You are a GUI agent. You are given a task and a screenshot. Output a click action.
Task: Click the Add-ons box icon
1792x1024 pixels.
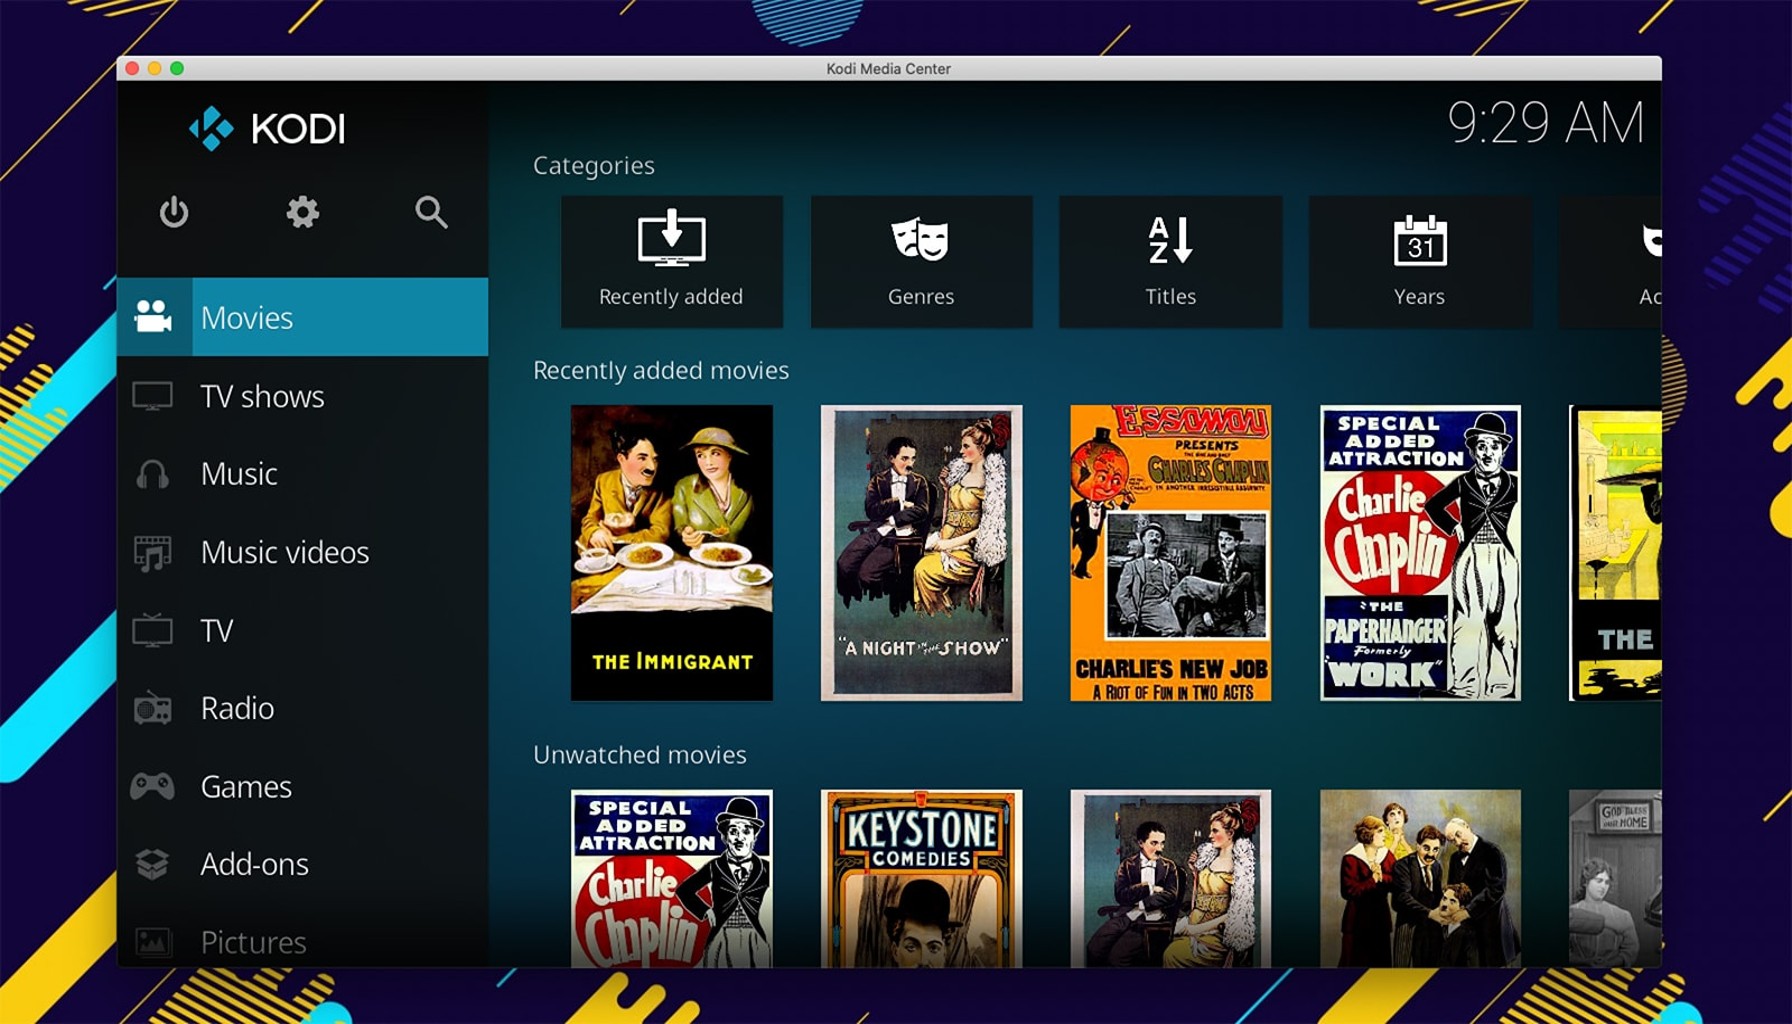tap(153, 864)
